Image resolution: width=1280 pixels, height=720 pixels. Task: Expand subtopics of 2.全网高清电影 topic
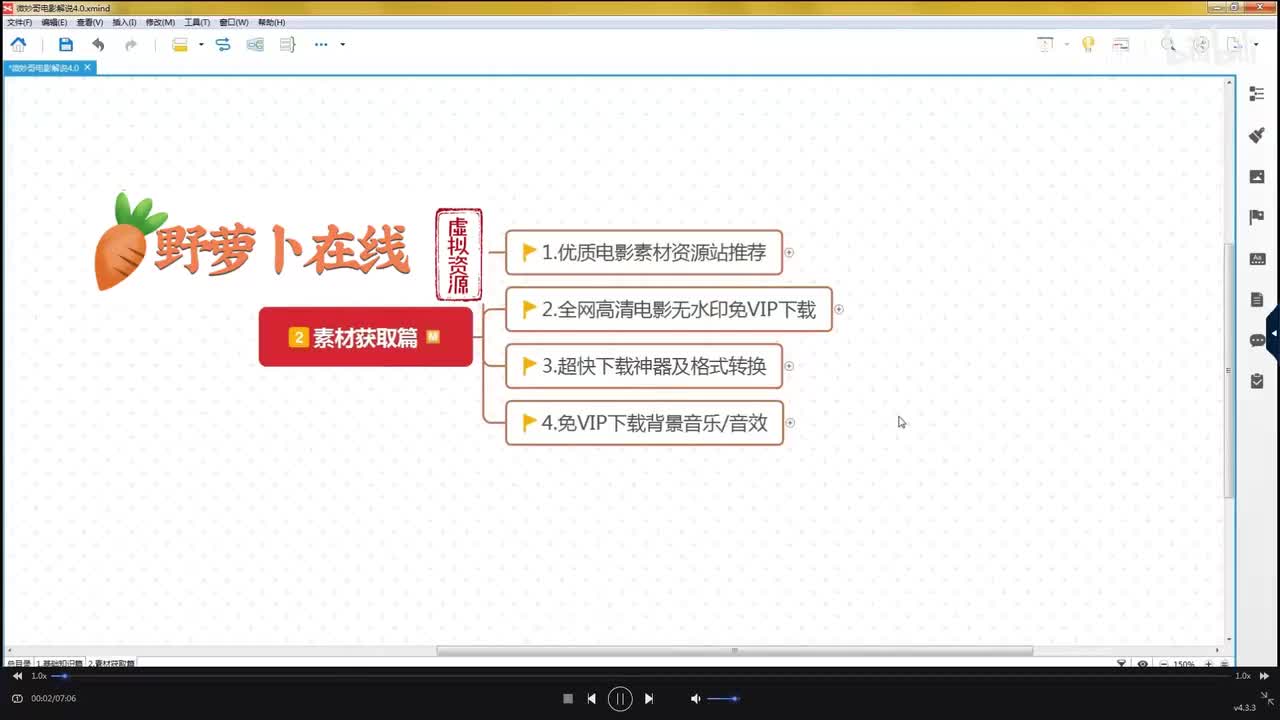click(839, 309)
